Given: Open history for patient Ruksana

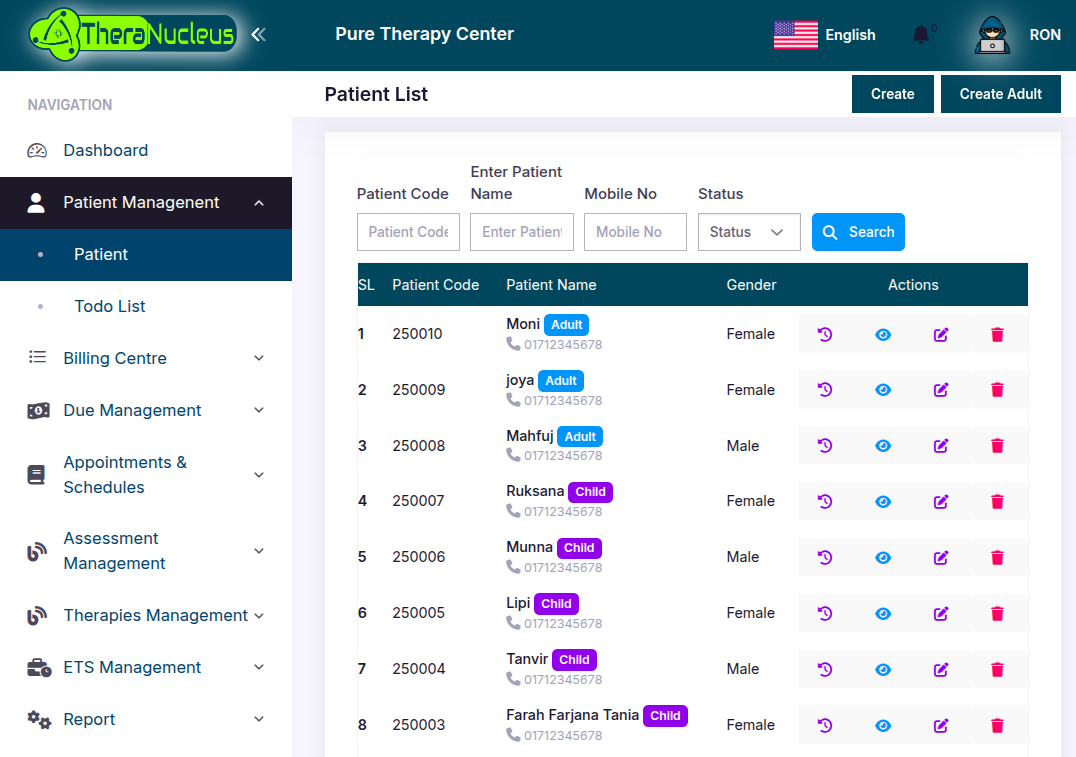Looking at the screenshot, I should click(825, 502).
